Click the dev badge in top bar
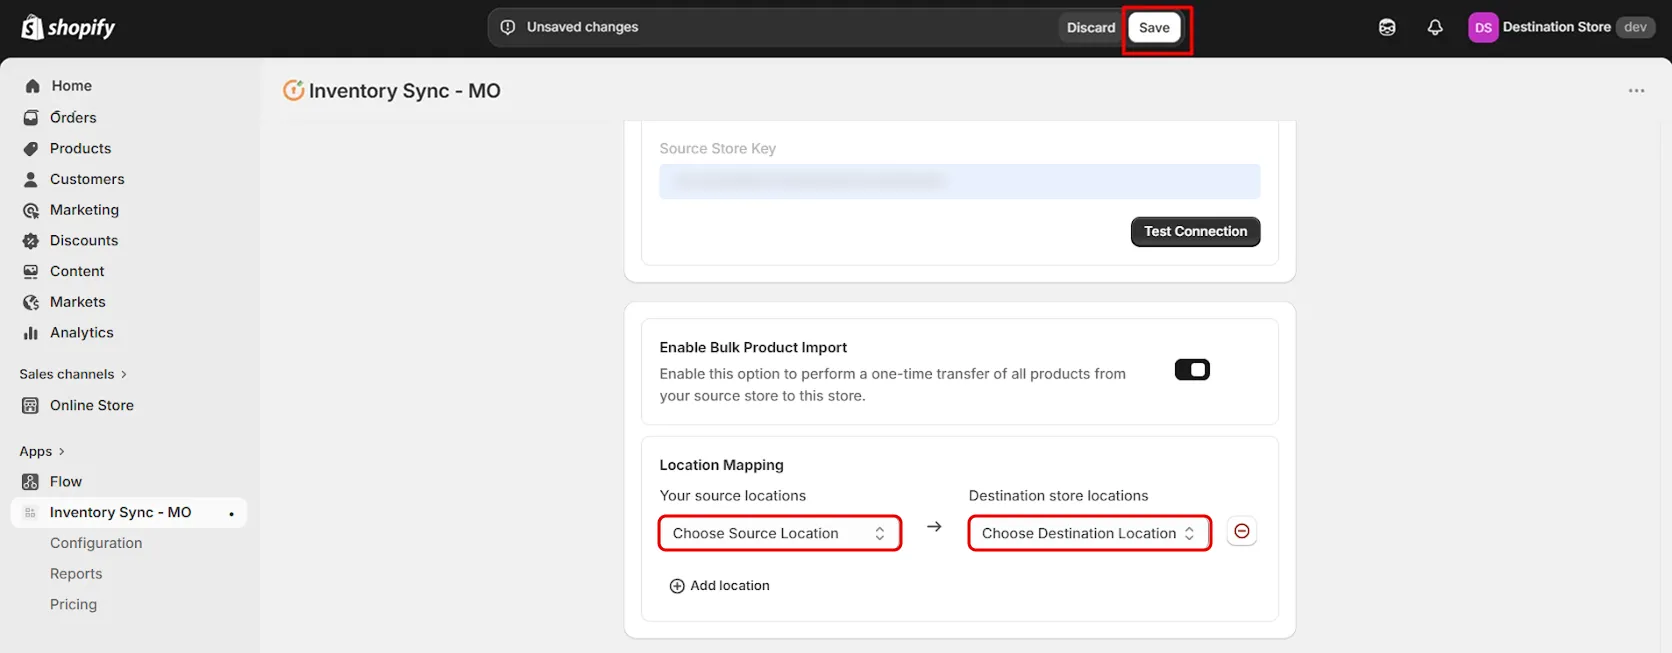Screen dimensions: 1672x653 [1635, 28]
